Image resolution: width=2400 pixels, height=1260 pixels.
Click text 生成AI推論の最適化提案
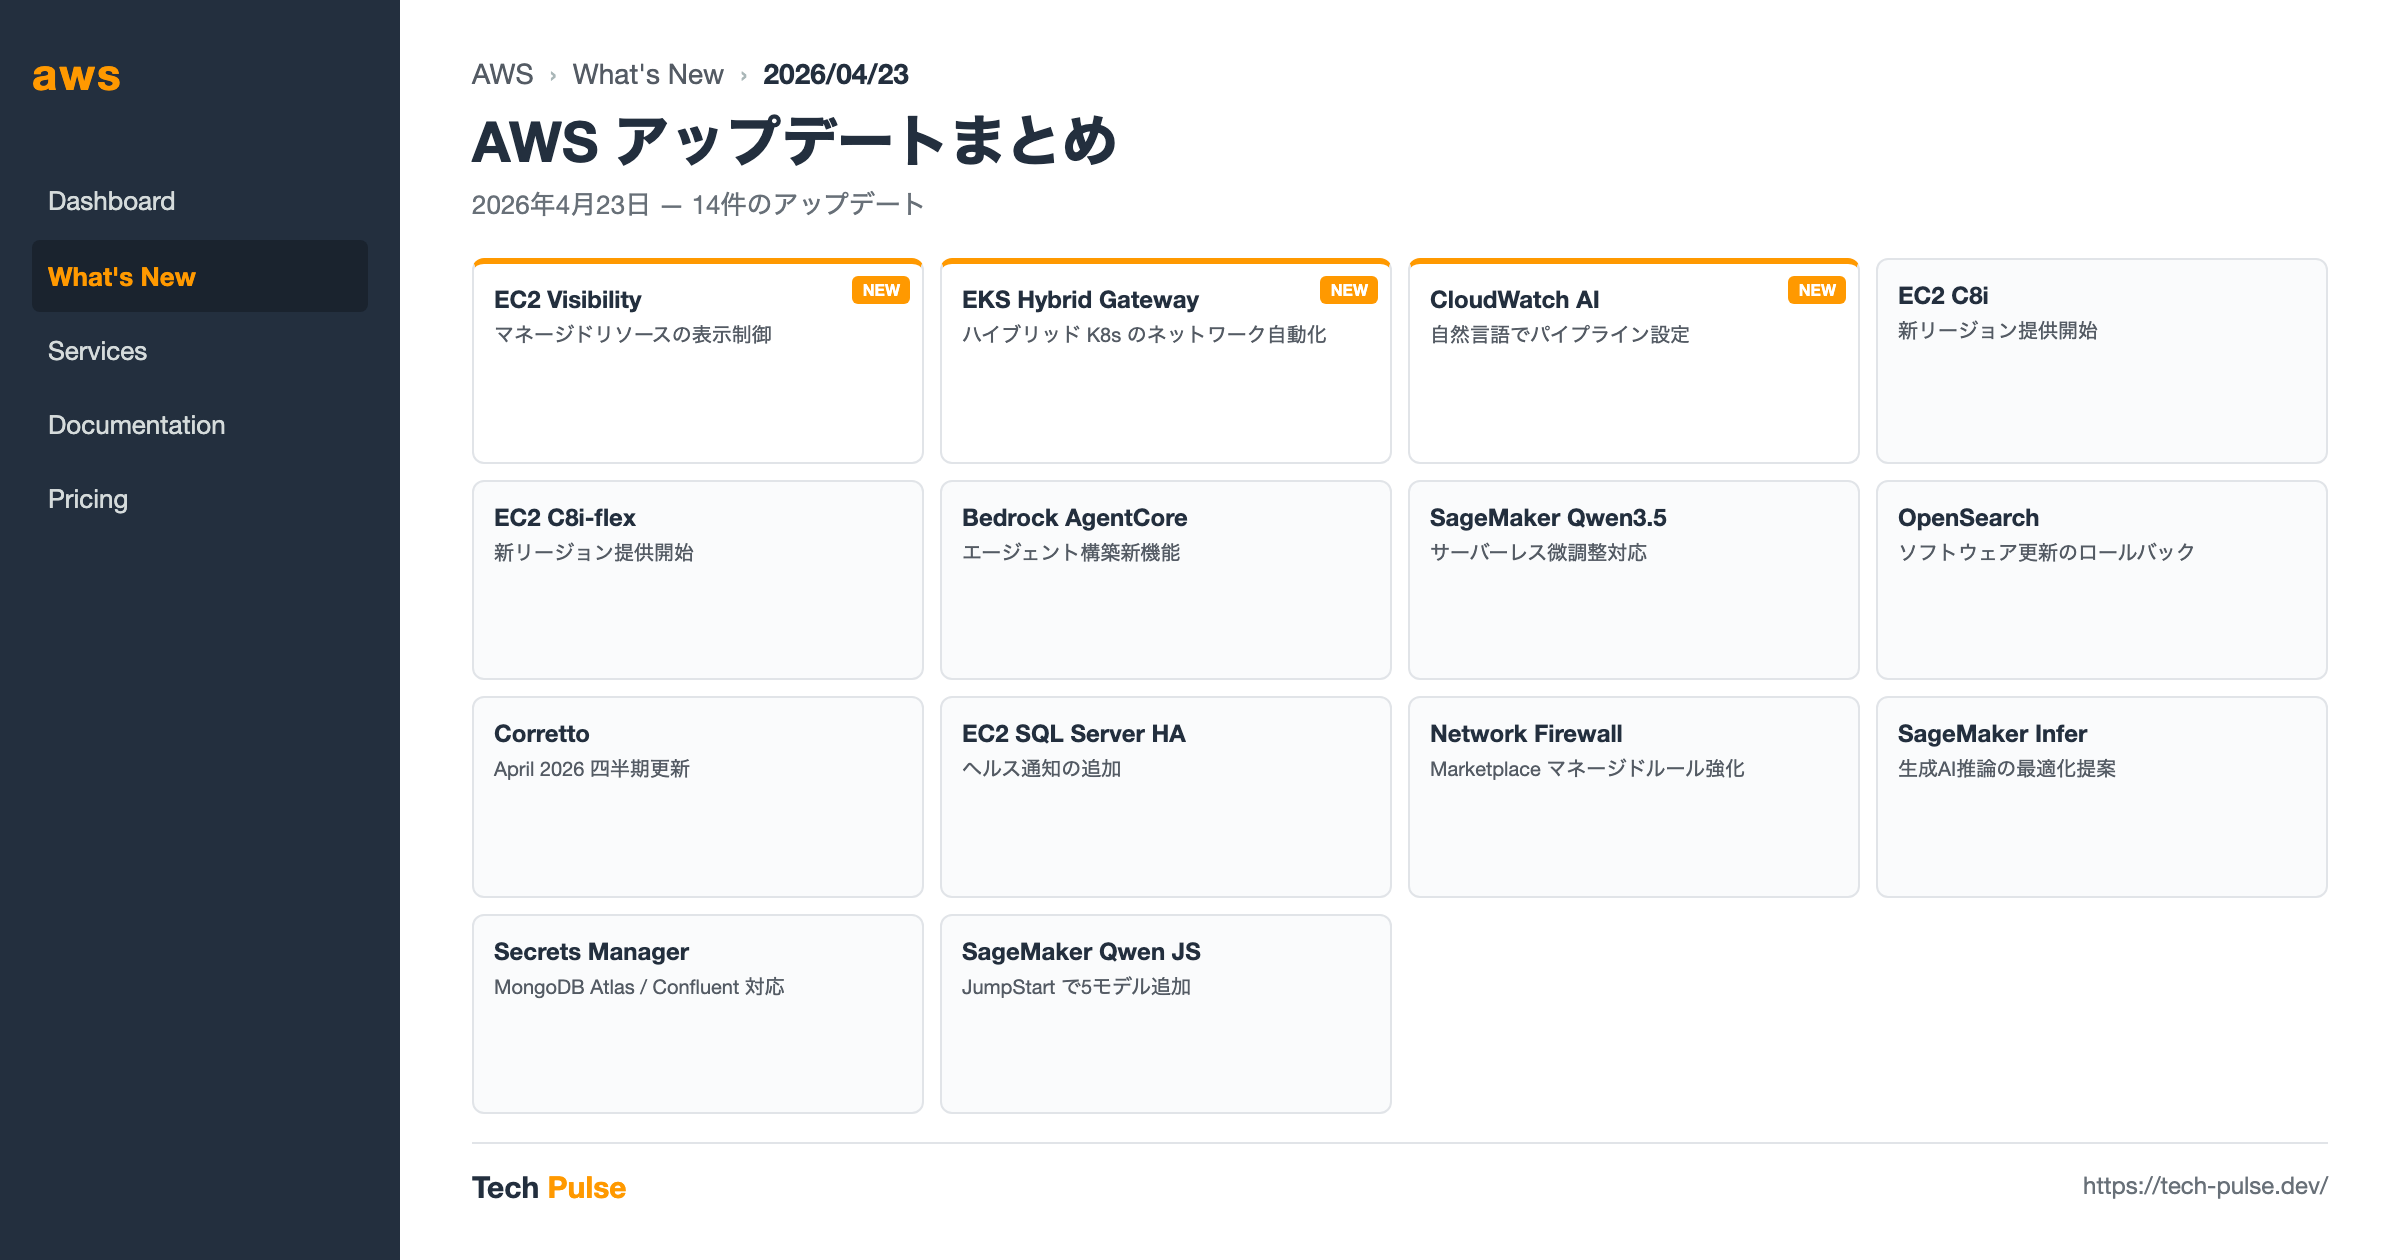tap(2007, 768)
